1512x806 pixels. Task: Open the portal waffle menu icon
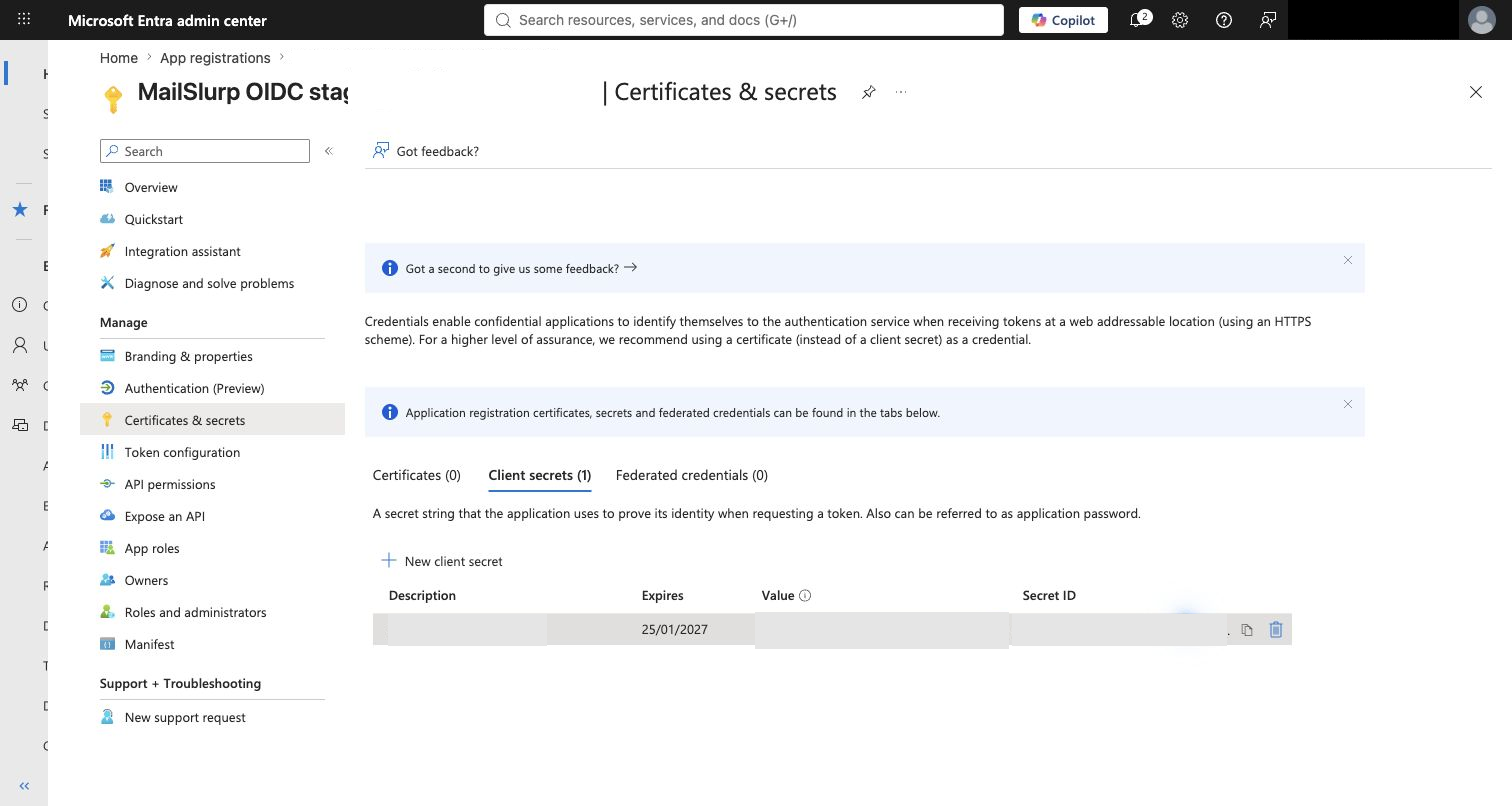coord(24,19)
